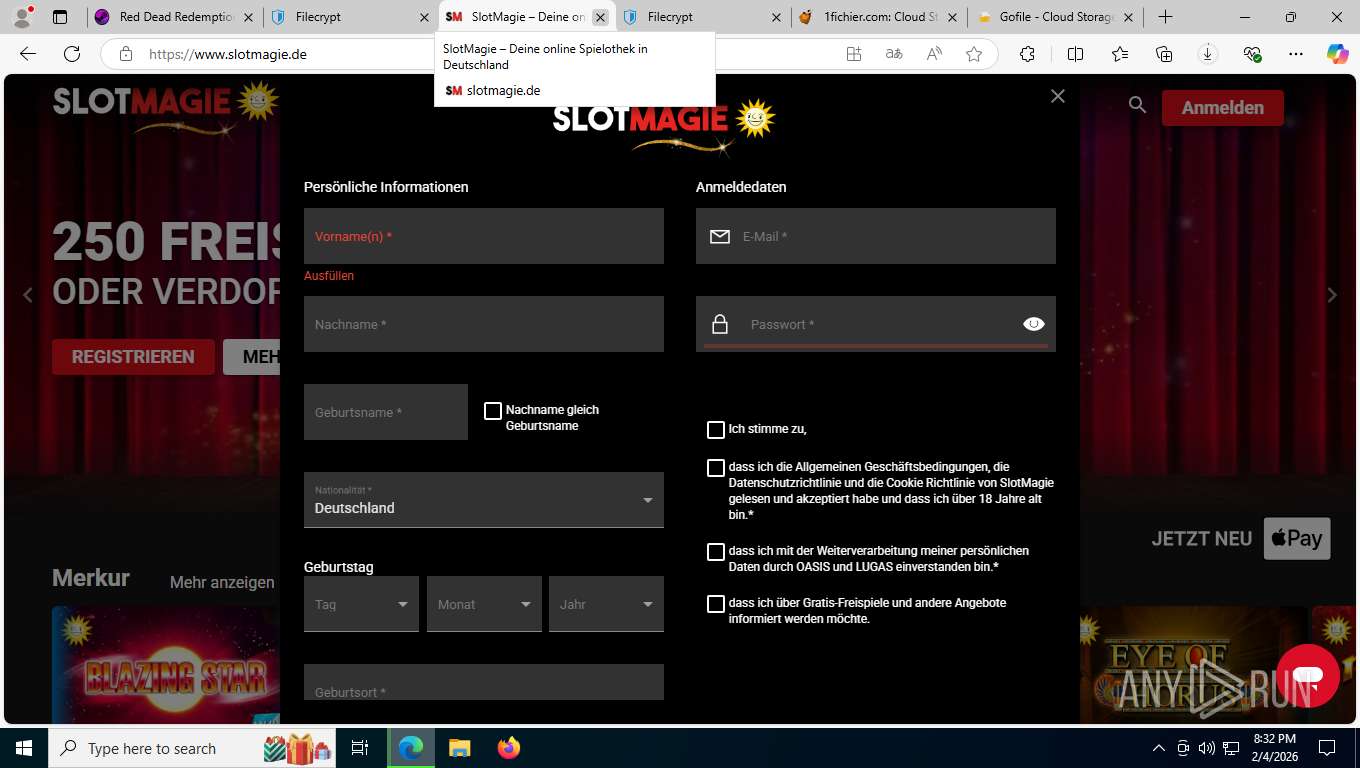Open Task View on taskbar
The width and height of the screenshot is (1360, 768).
[x=360, y=748]
